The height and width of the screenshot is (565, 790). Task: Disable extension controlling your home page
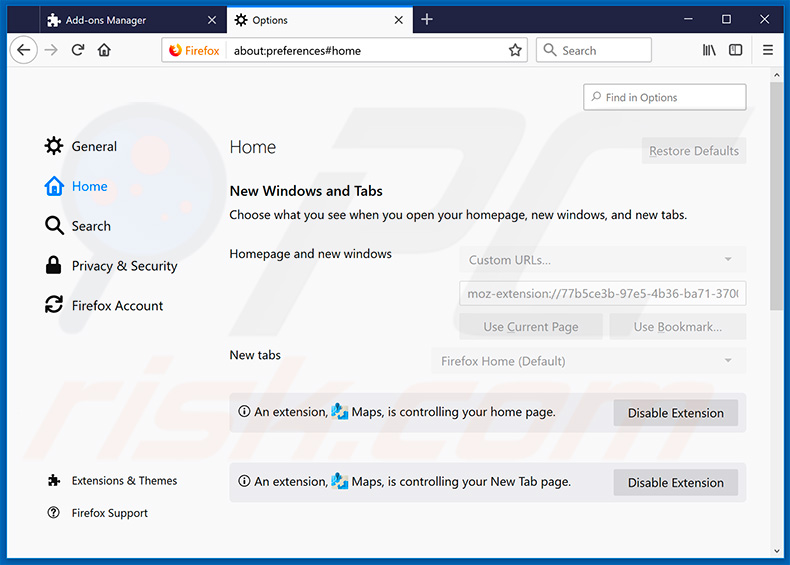click(676, 413)
